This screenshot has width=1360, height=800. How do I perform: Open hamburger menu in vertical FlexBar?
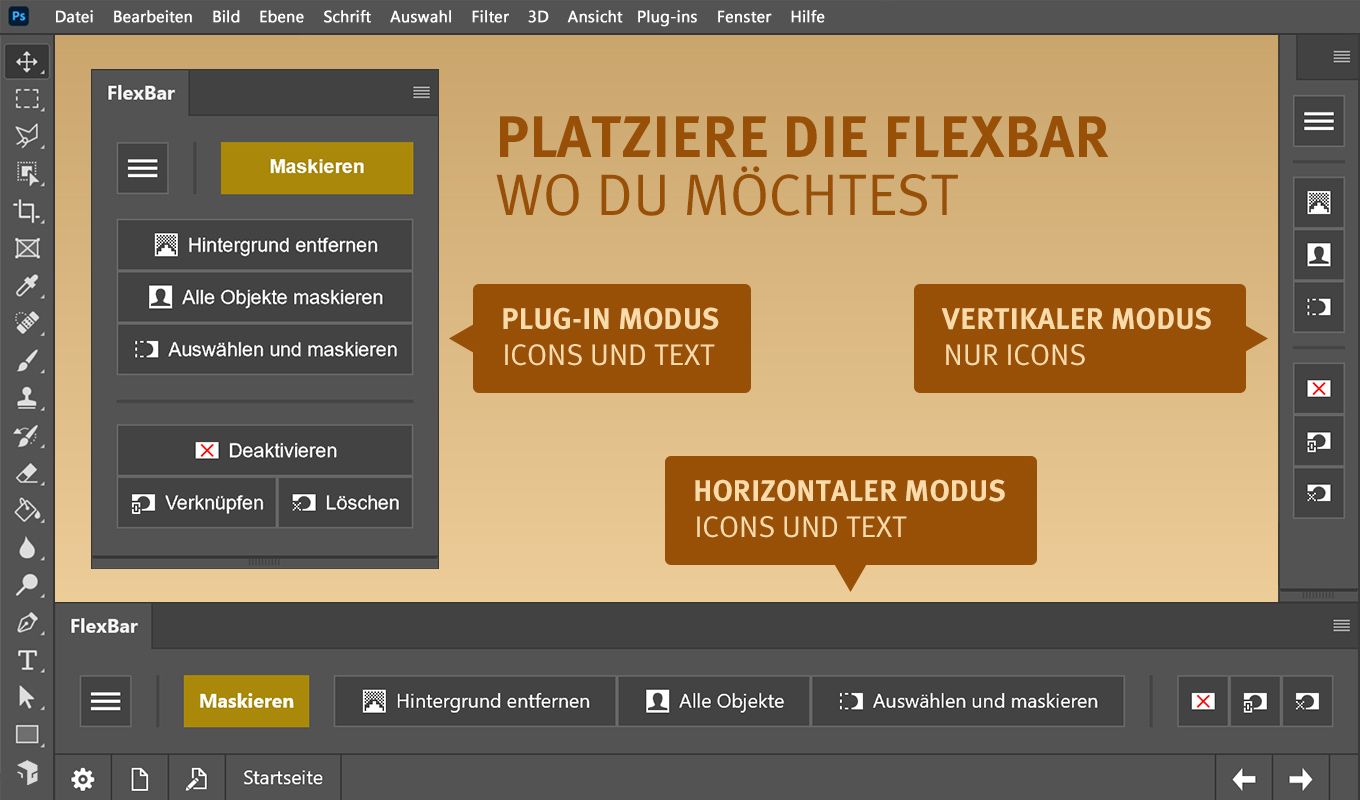pos(1319,122)
